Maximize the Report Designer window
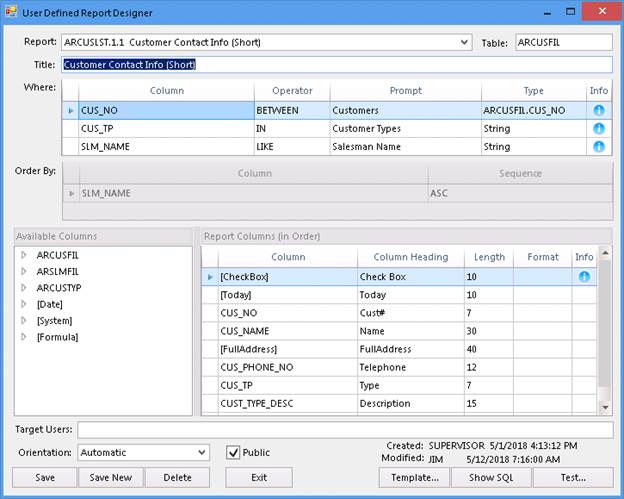 point(570,12)
